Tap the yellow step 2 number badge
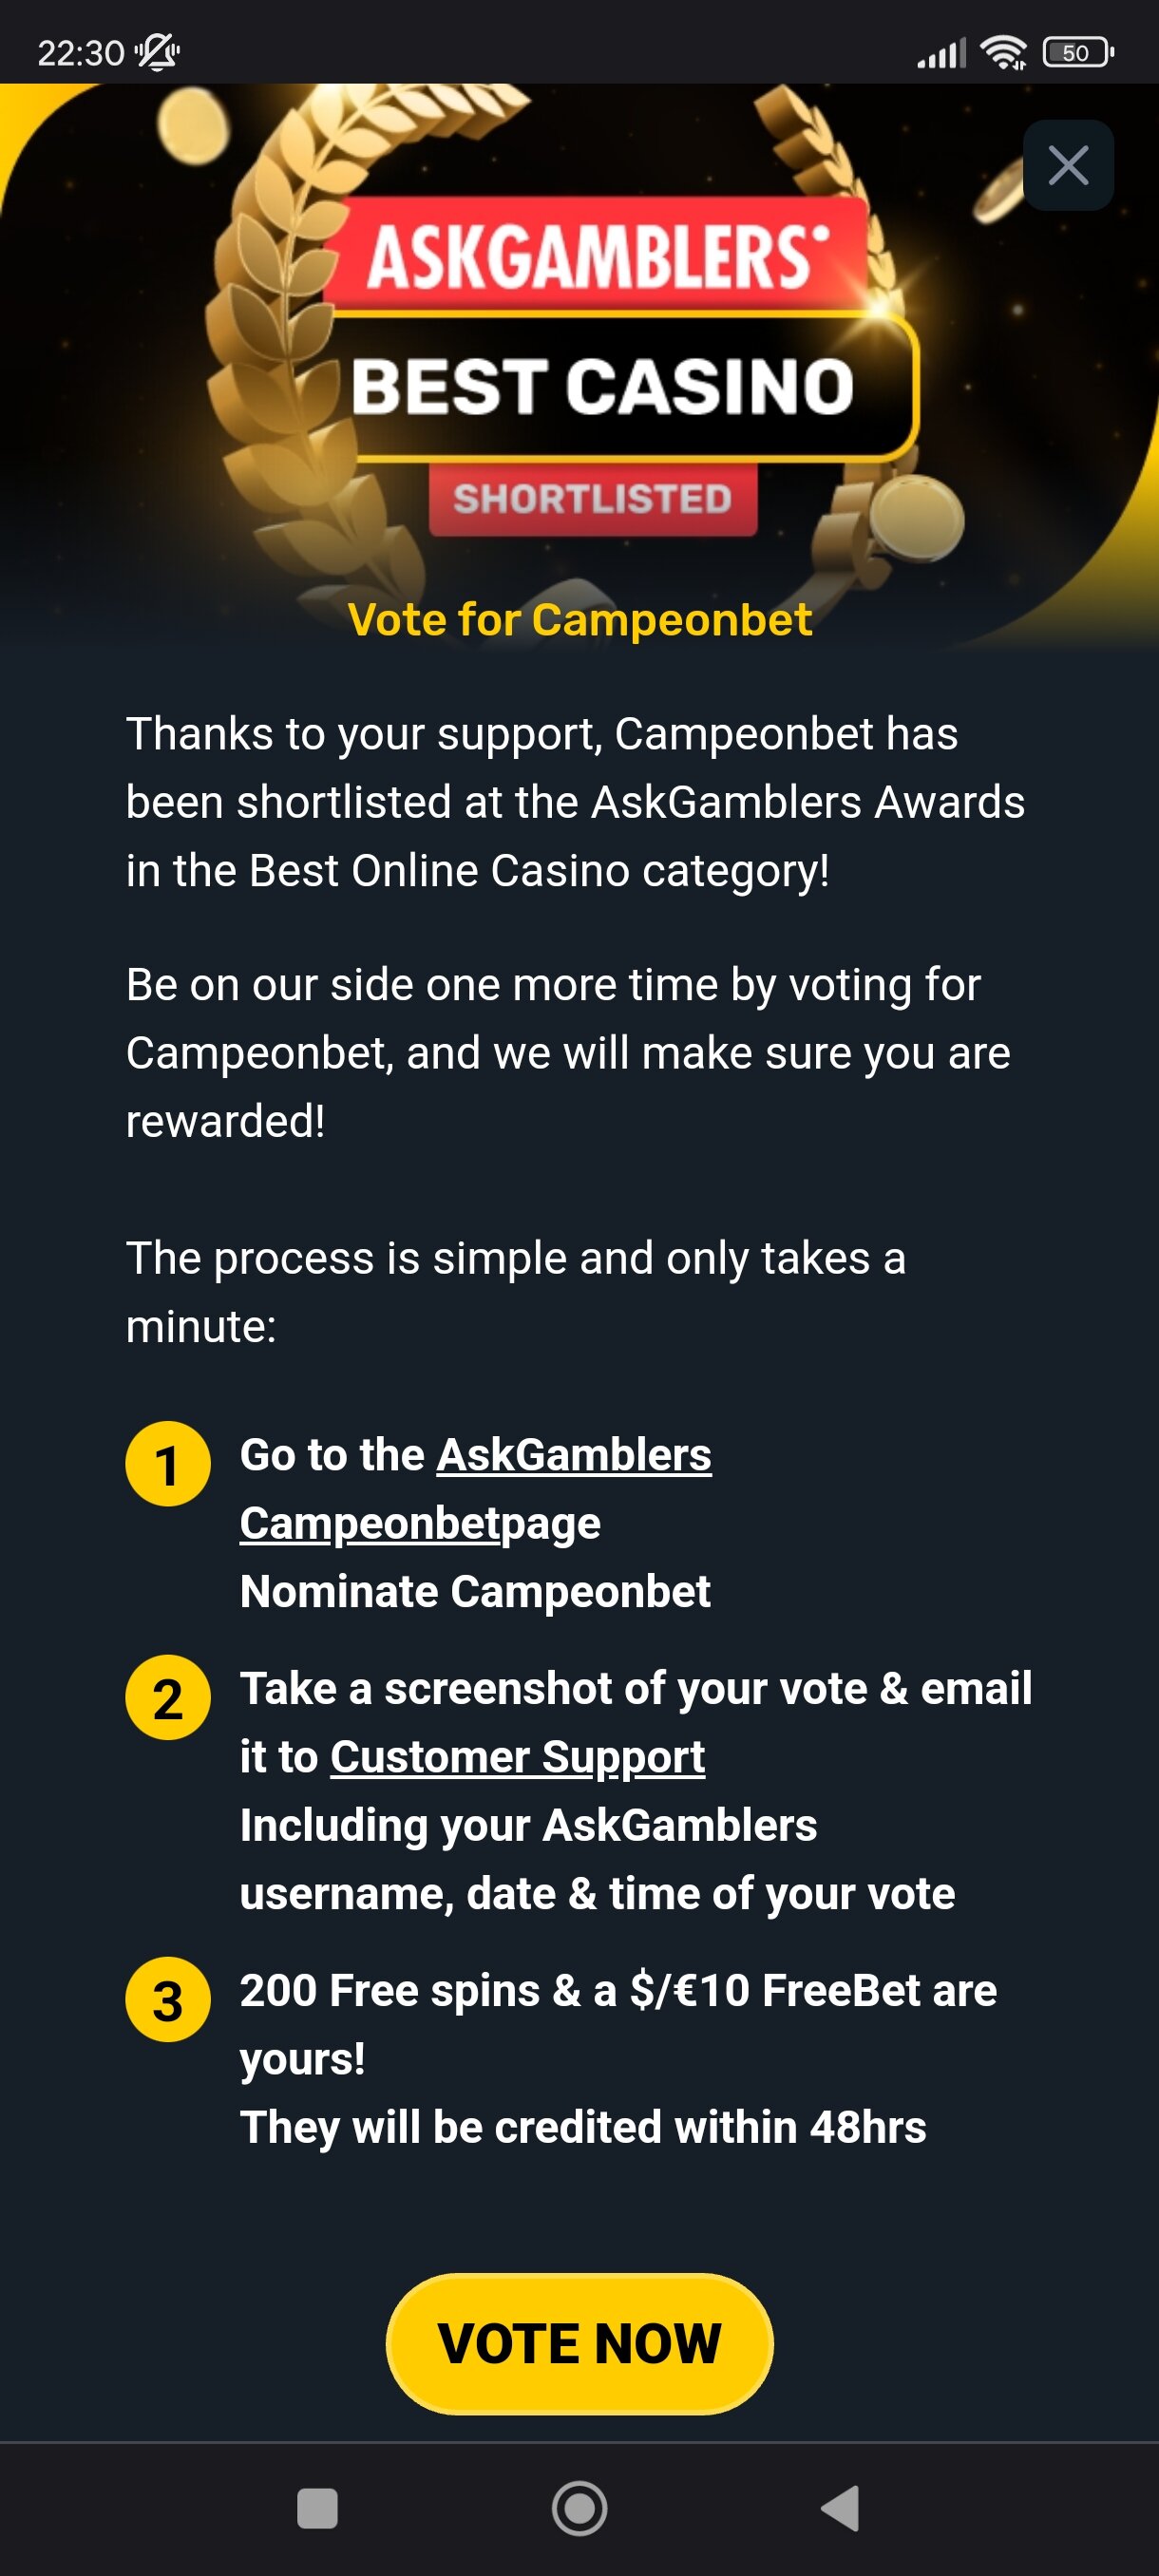1159x2576 pixels. [x=167, y=1698]
